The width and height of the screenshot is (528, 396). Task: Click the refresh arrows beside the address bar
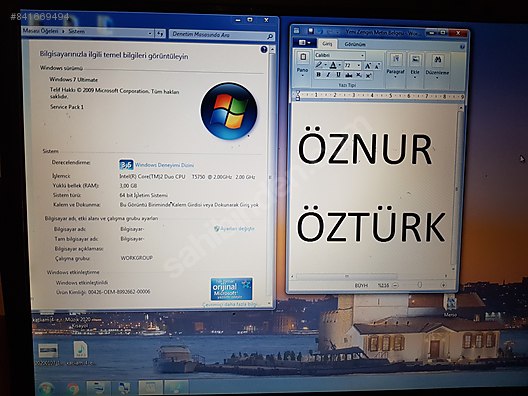point(160,33)
